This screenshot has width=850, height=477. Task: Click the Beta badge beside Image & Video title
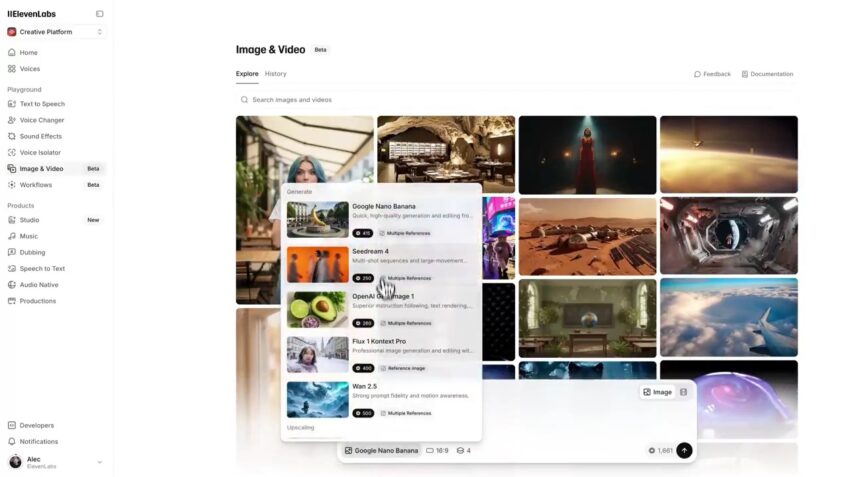point(320,50)
